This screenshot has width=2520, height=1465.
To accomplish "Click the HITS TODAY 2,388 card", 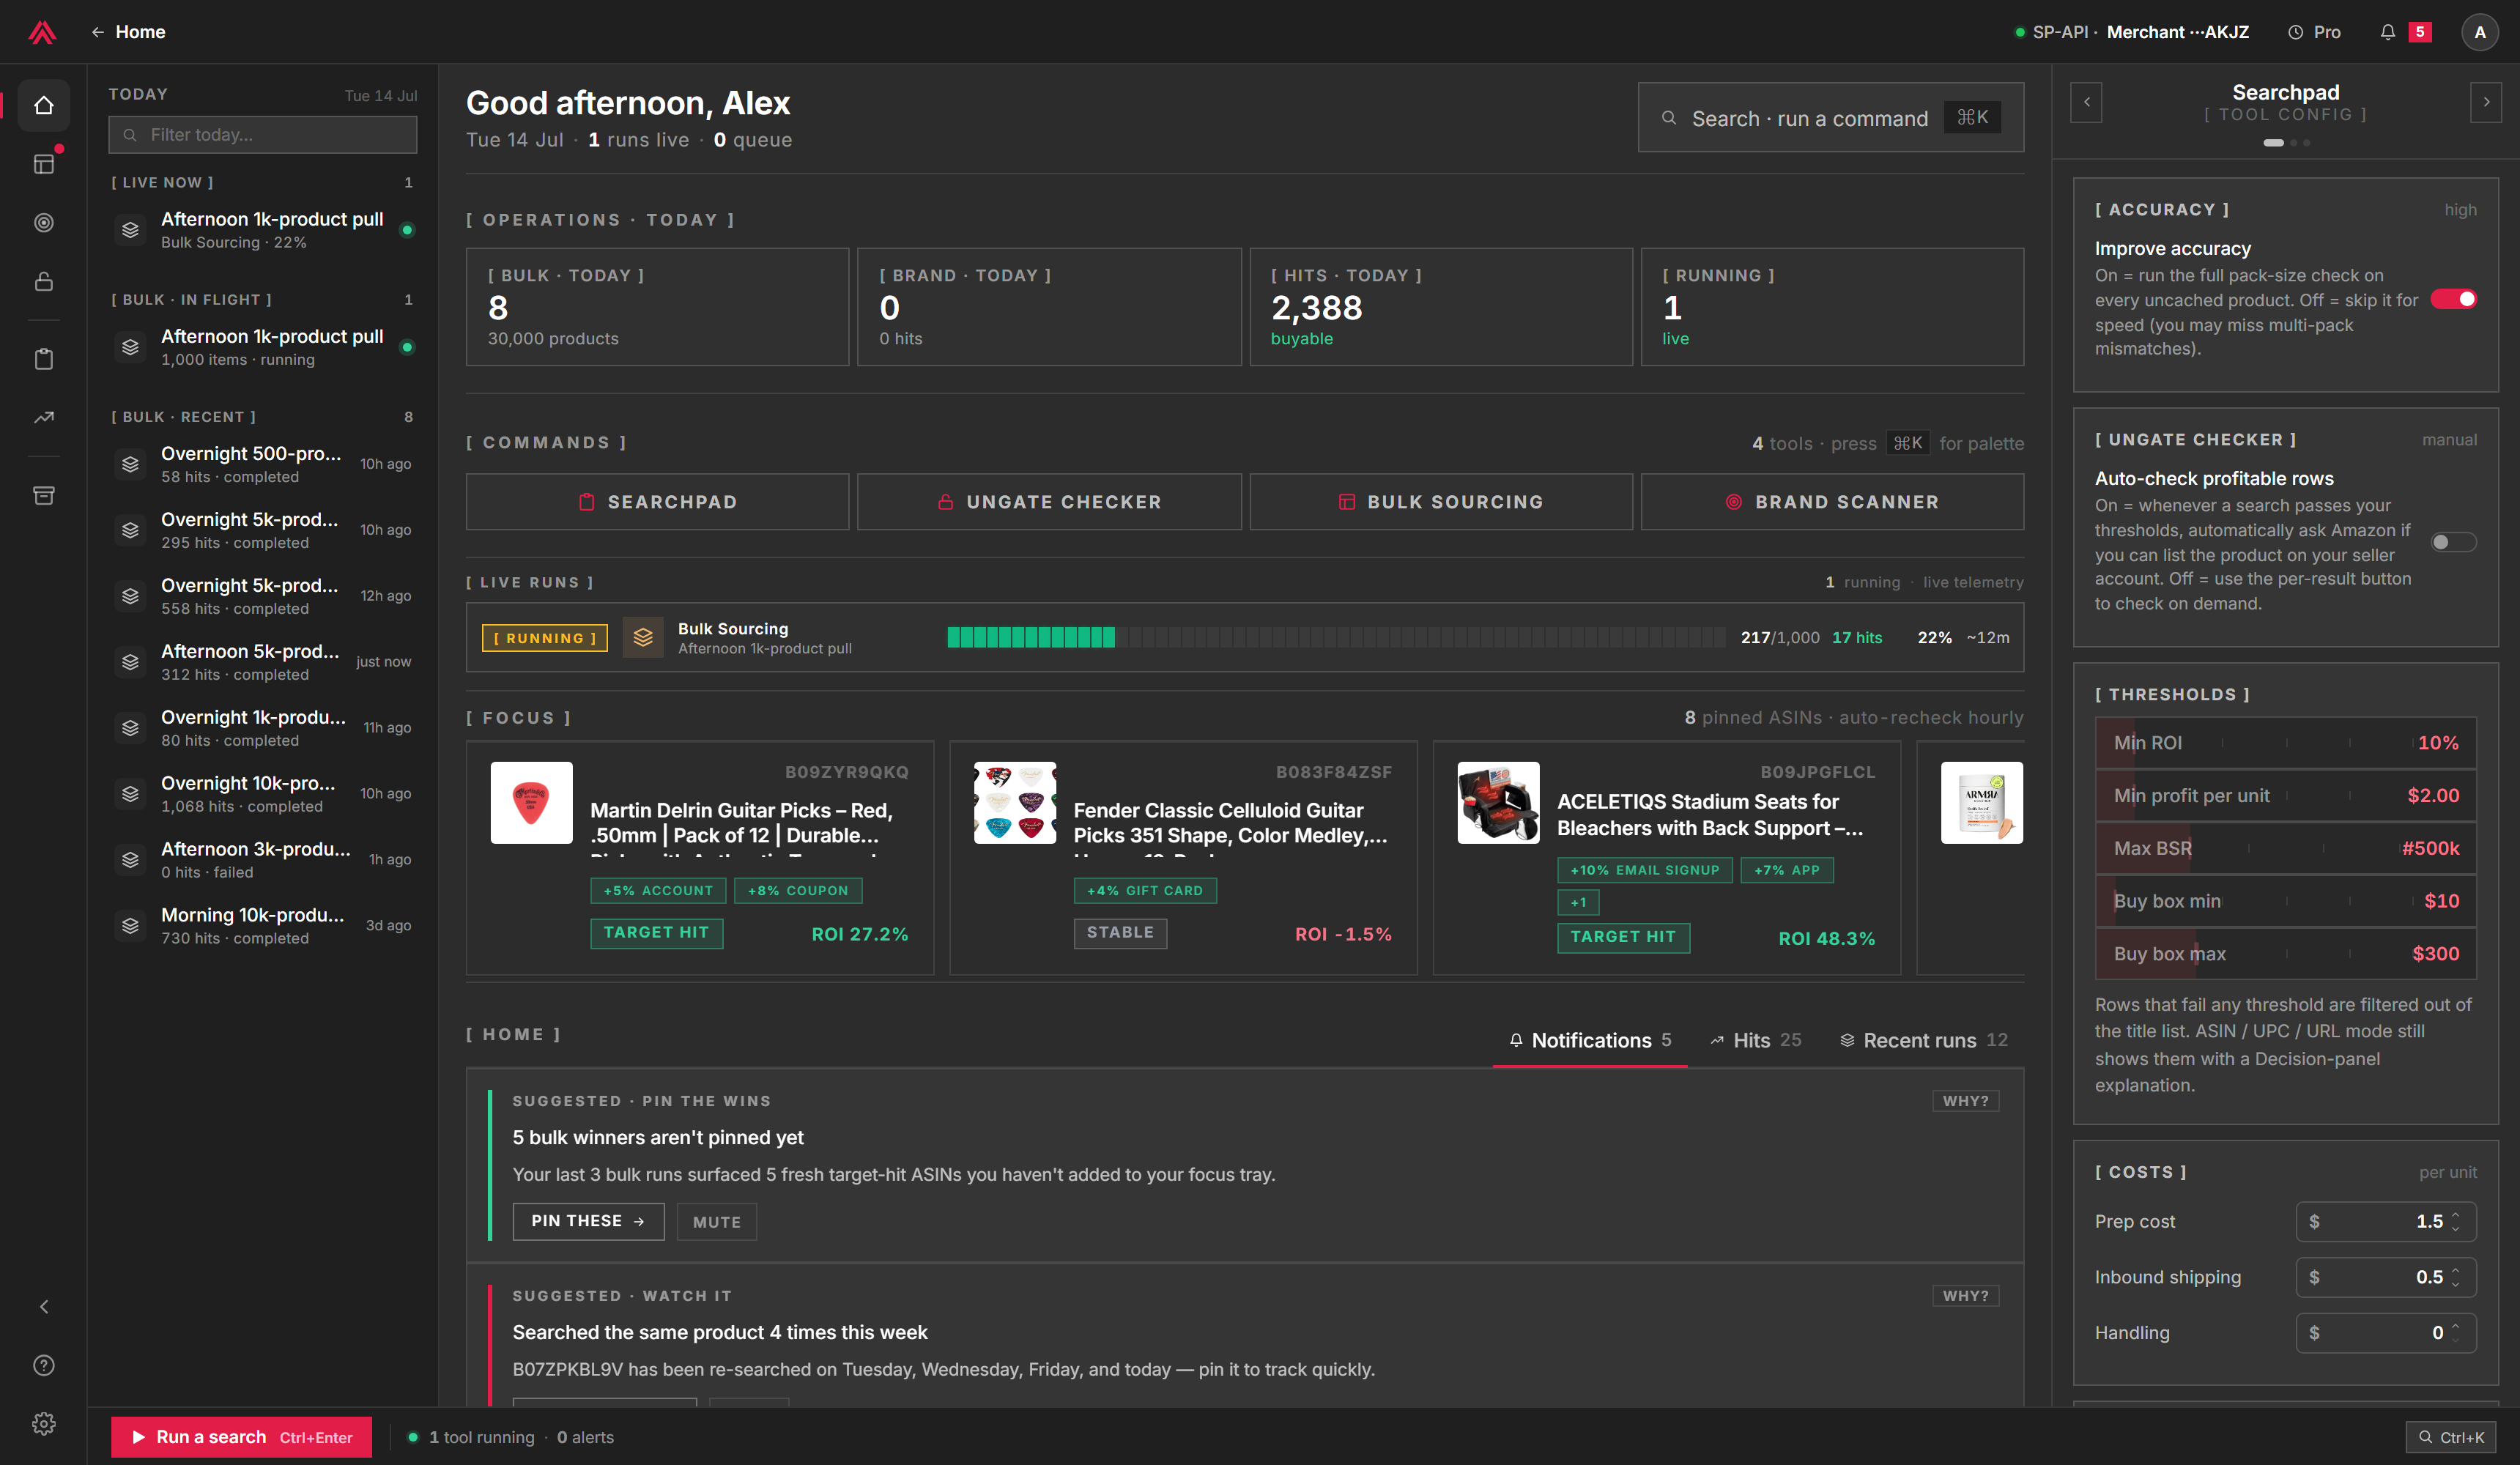I will click(1441, 307).
